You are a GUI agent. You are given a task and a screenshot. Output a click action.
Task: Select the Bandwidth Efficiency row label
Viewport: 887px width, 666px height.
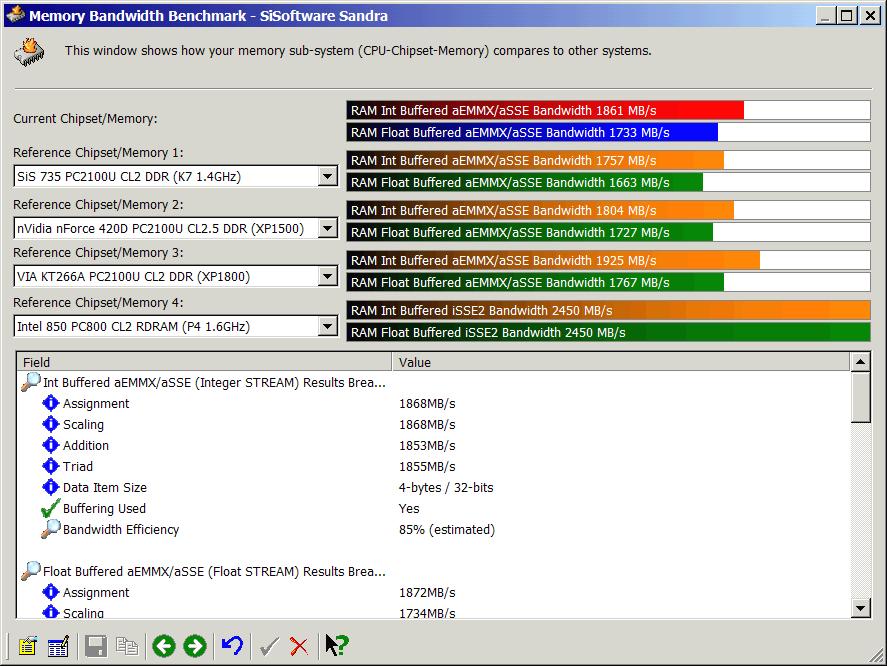click(x=121, y=529)
